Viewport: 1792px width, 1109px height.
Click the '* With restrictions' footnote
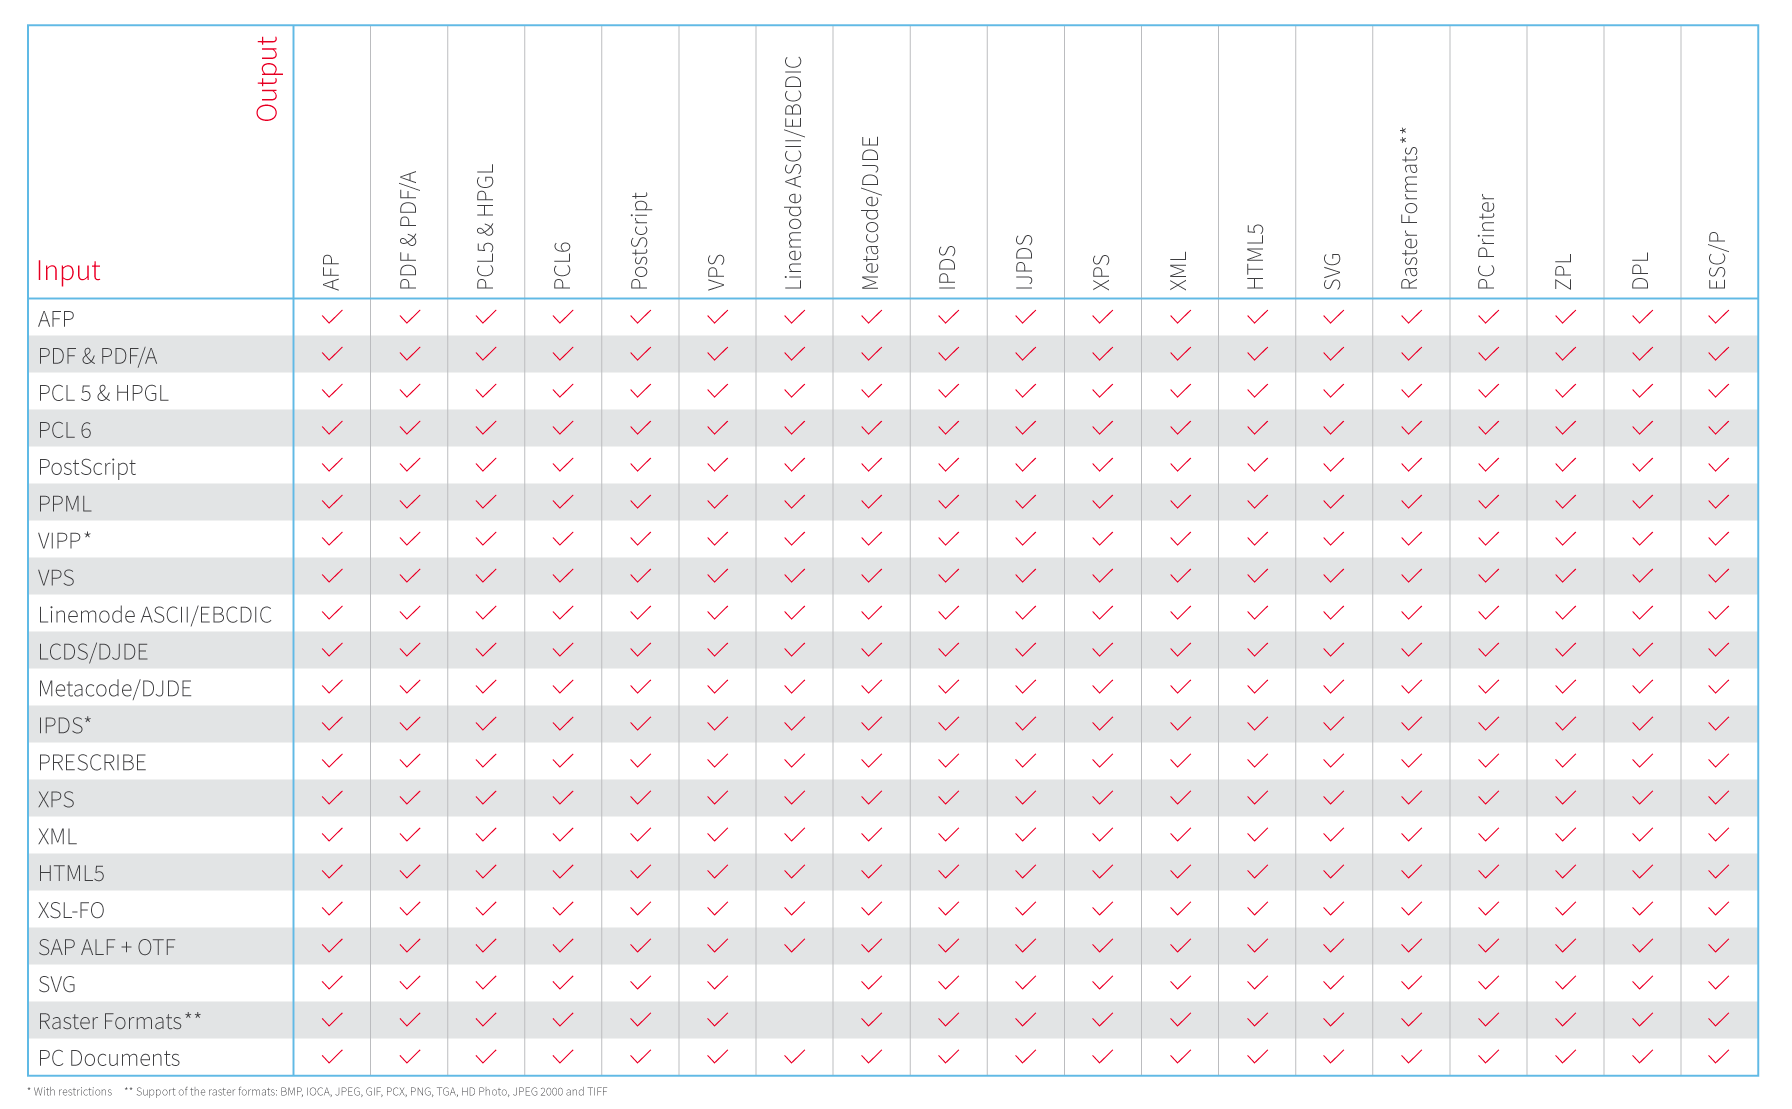(x=70, y=1092)
